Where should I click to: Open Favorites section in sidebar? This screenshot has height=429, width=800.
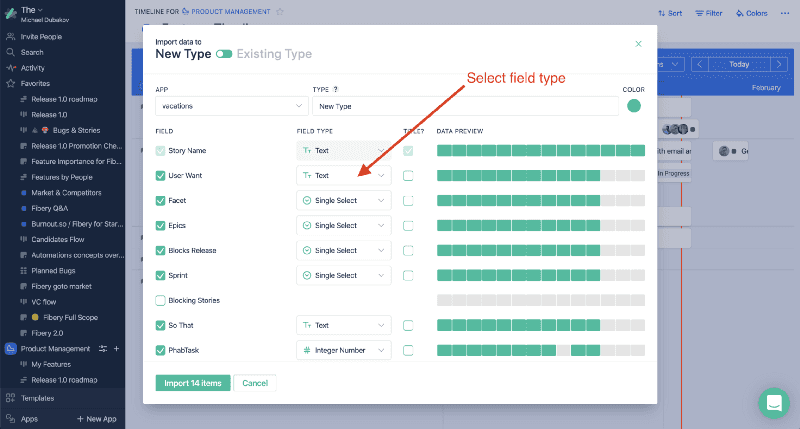pos(35,84)
